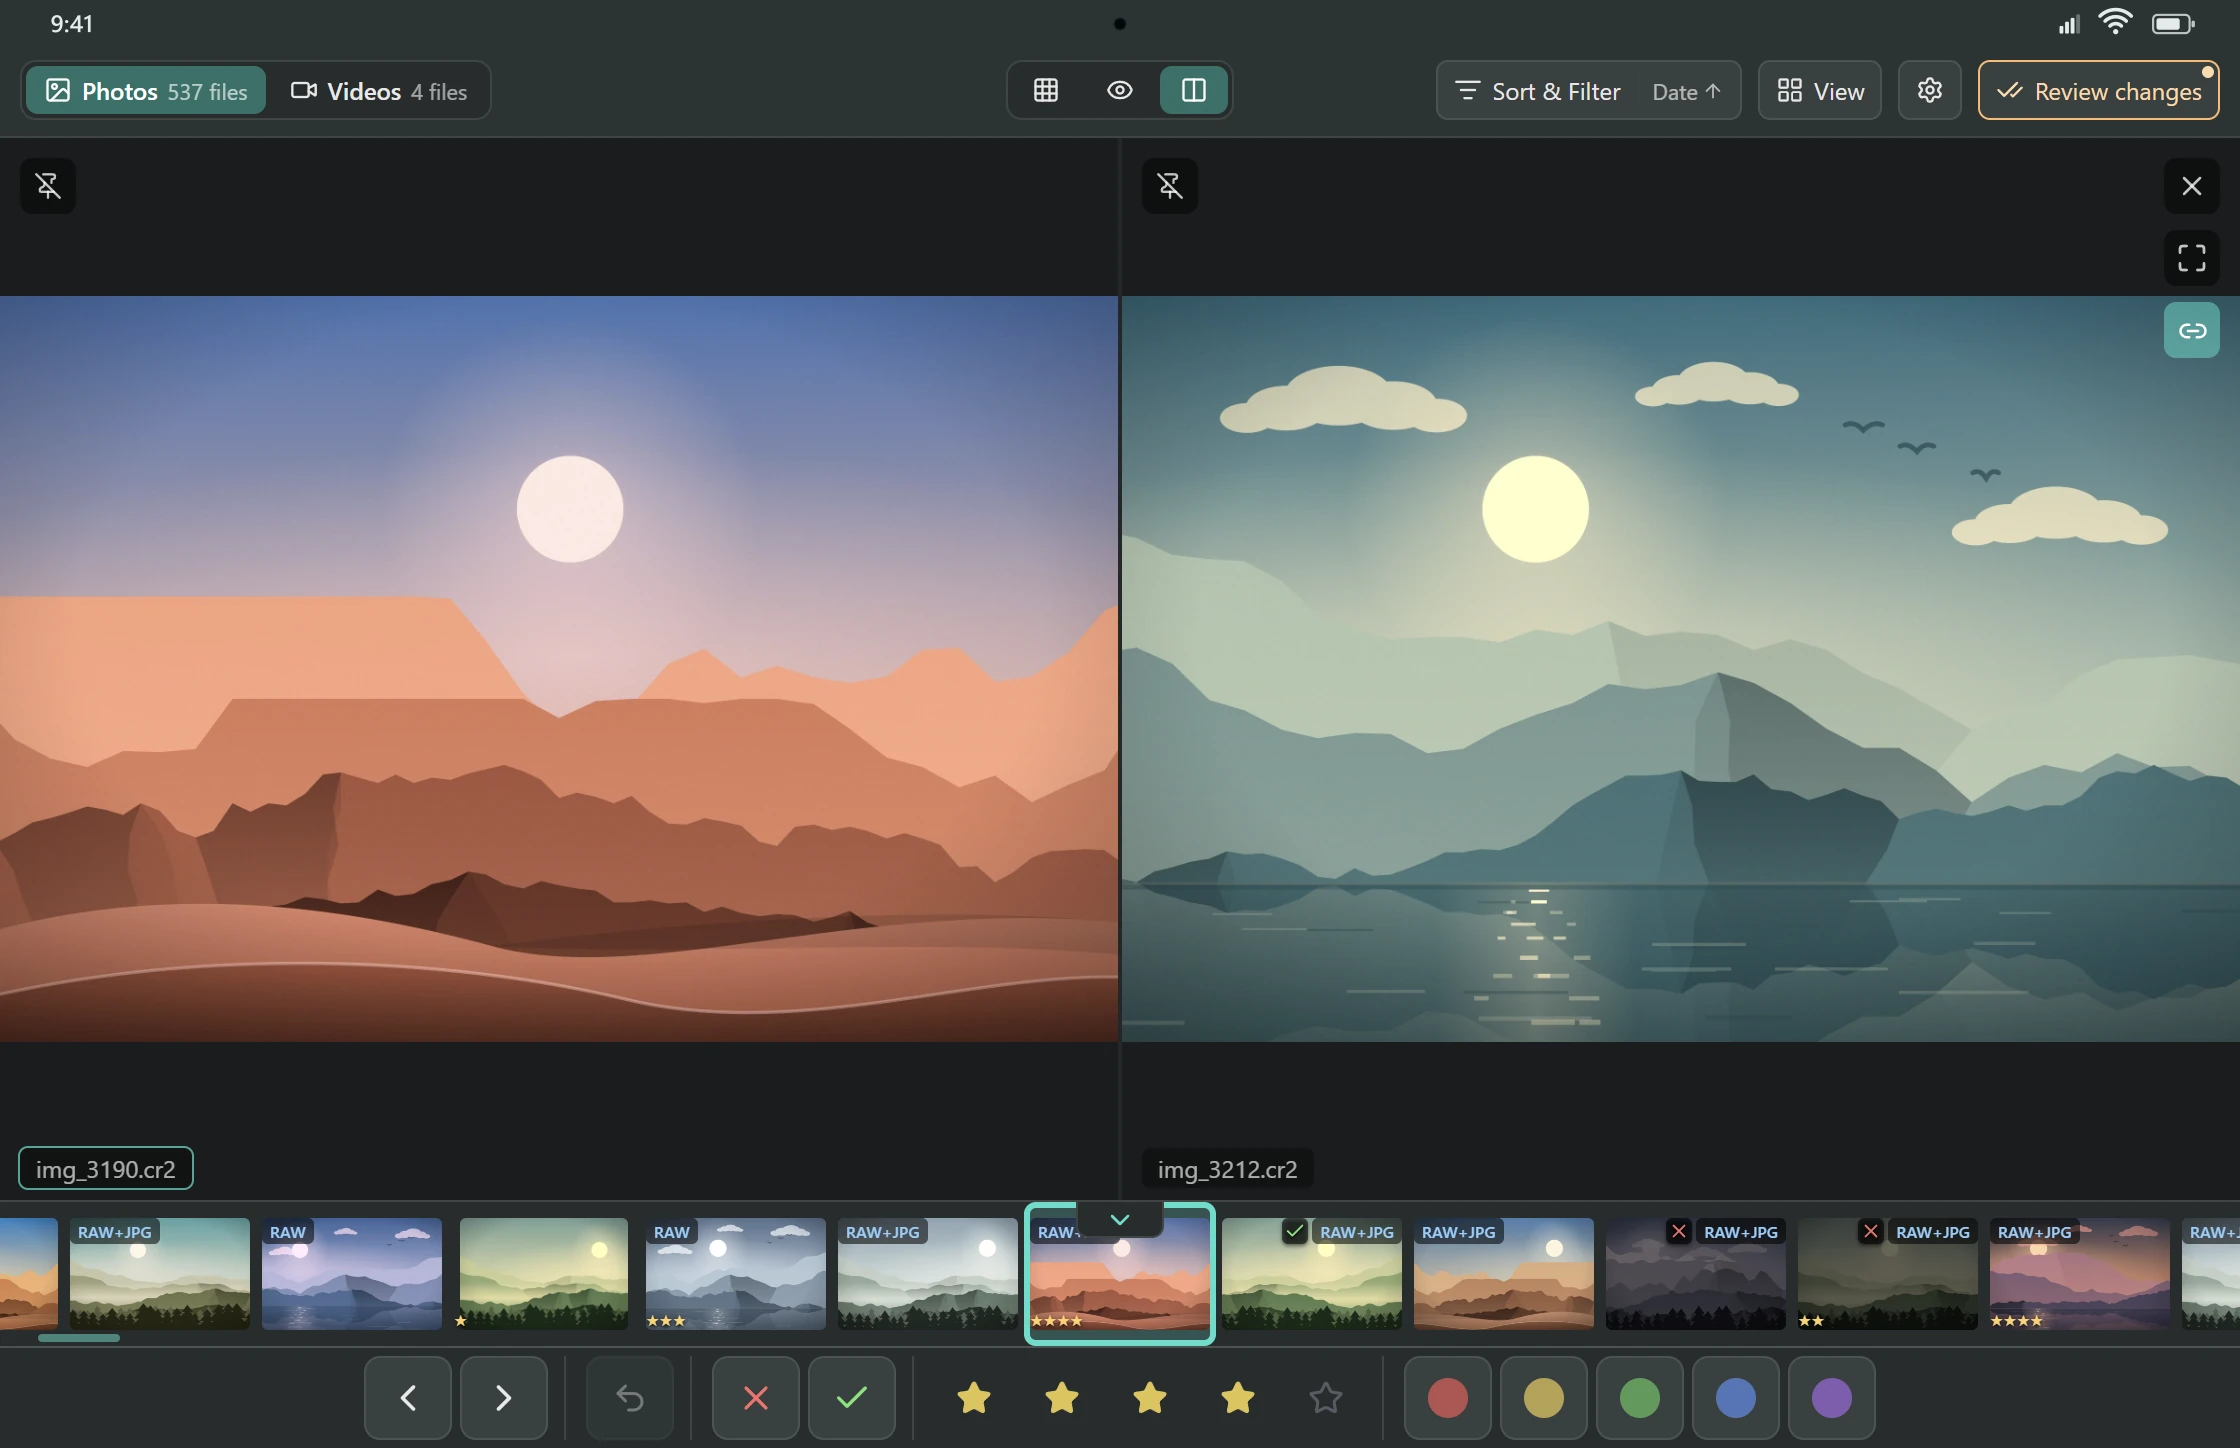Image resolution: width=2240 pixels, height=1448 pixels.
Task: Undo the last action
Action: coord(630,1398)
